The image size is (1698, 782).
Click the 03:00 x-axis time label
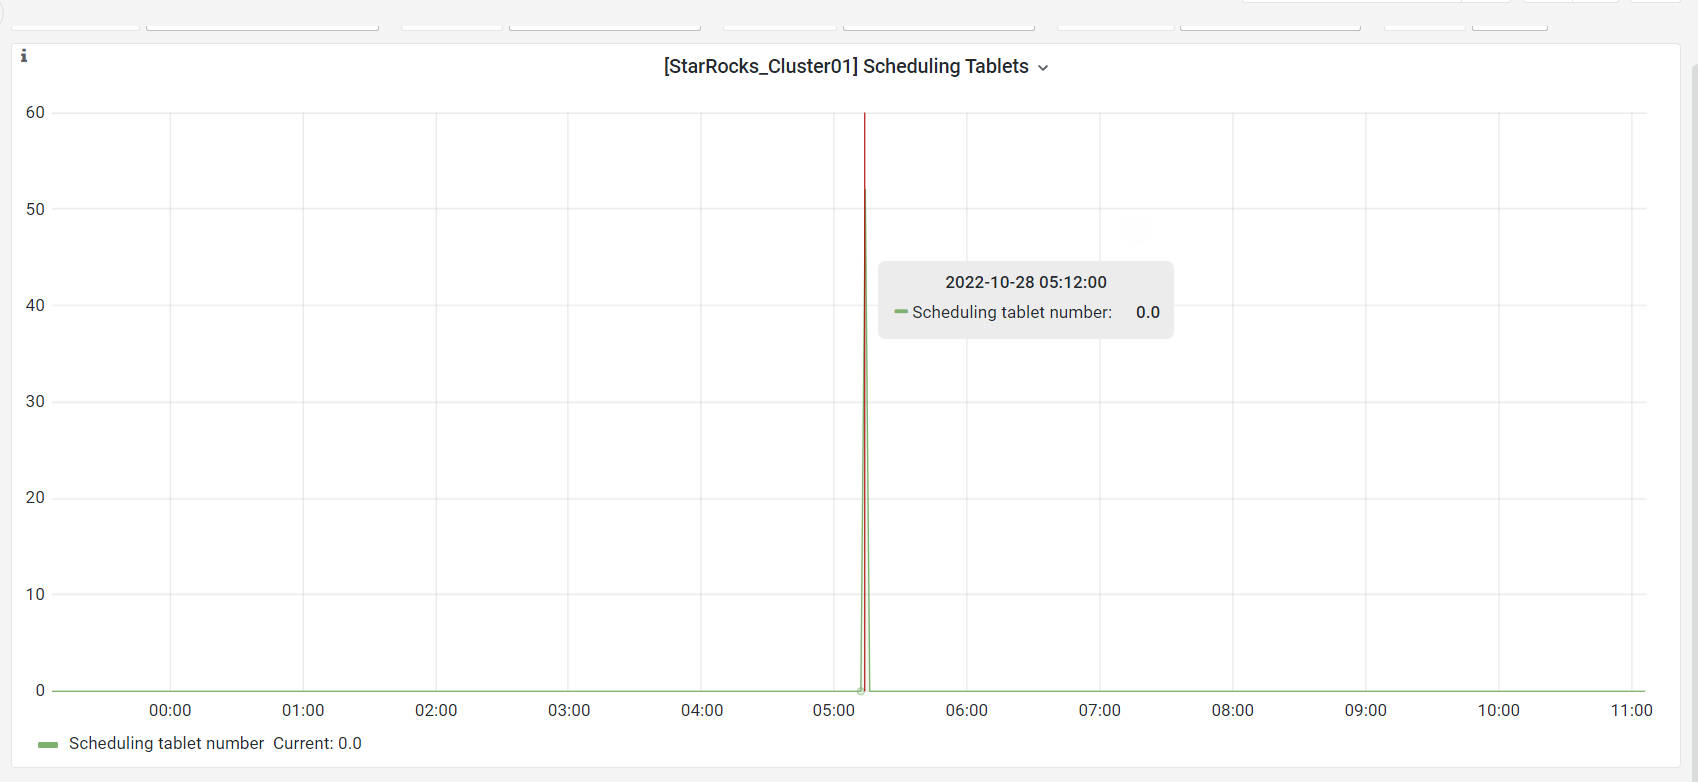click(x=568, y=710)
